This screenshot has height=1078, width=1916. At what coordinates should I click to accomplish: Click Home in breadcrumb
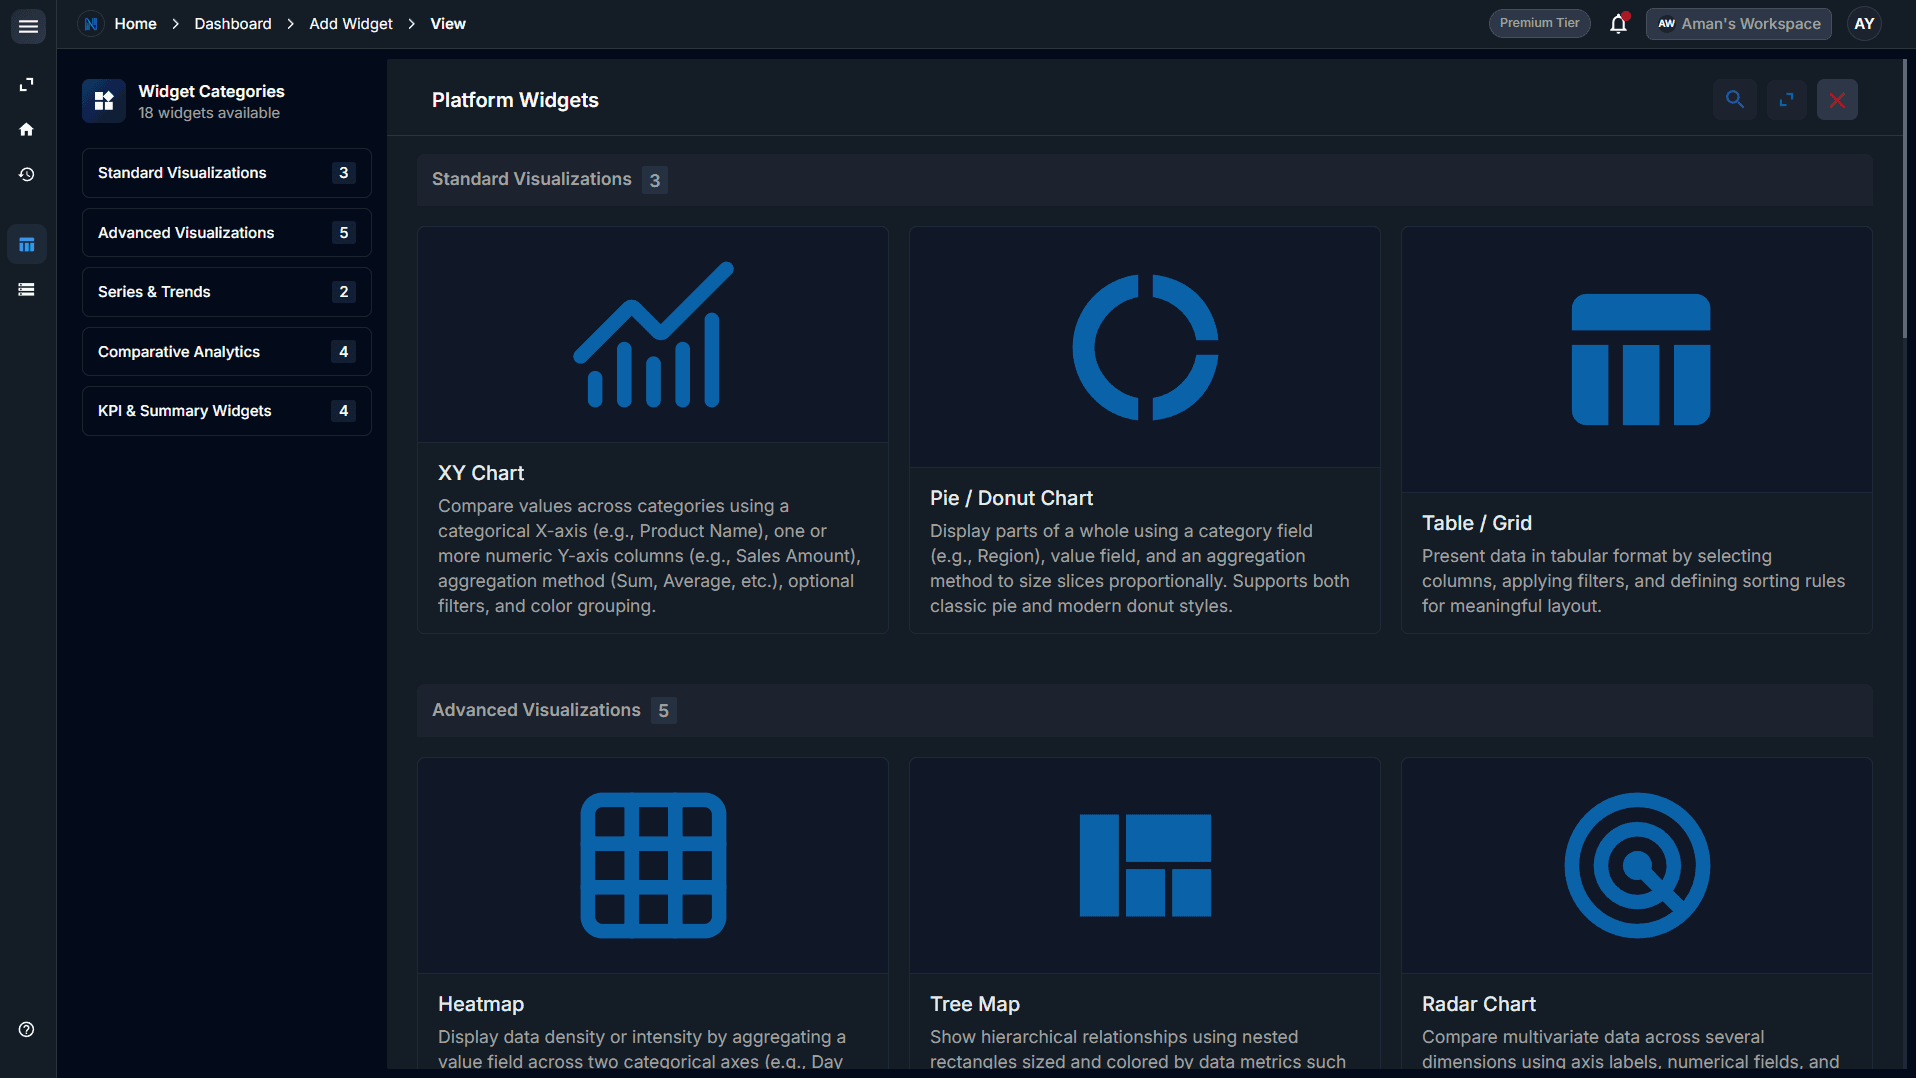click(135, 24)
